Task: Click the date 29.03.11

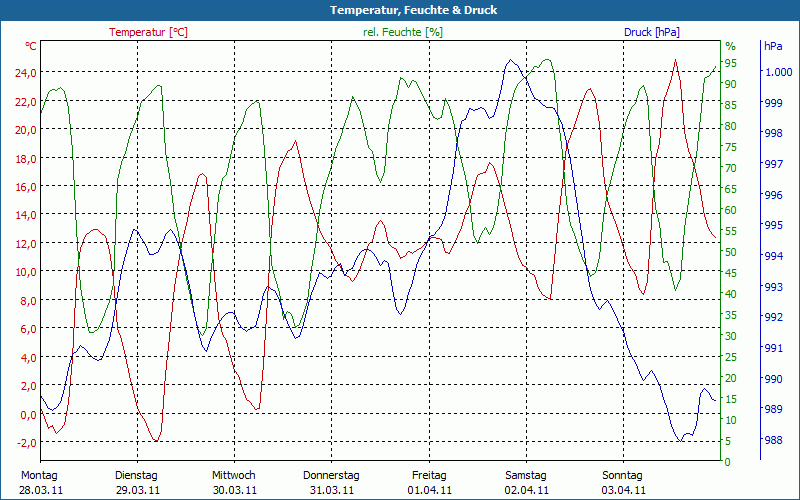Action: [x=138, y=490]
